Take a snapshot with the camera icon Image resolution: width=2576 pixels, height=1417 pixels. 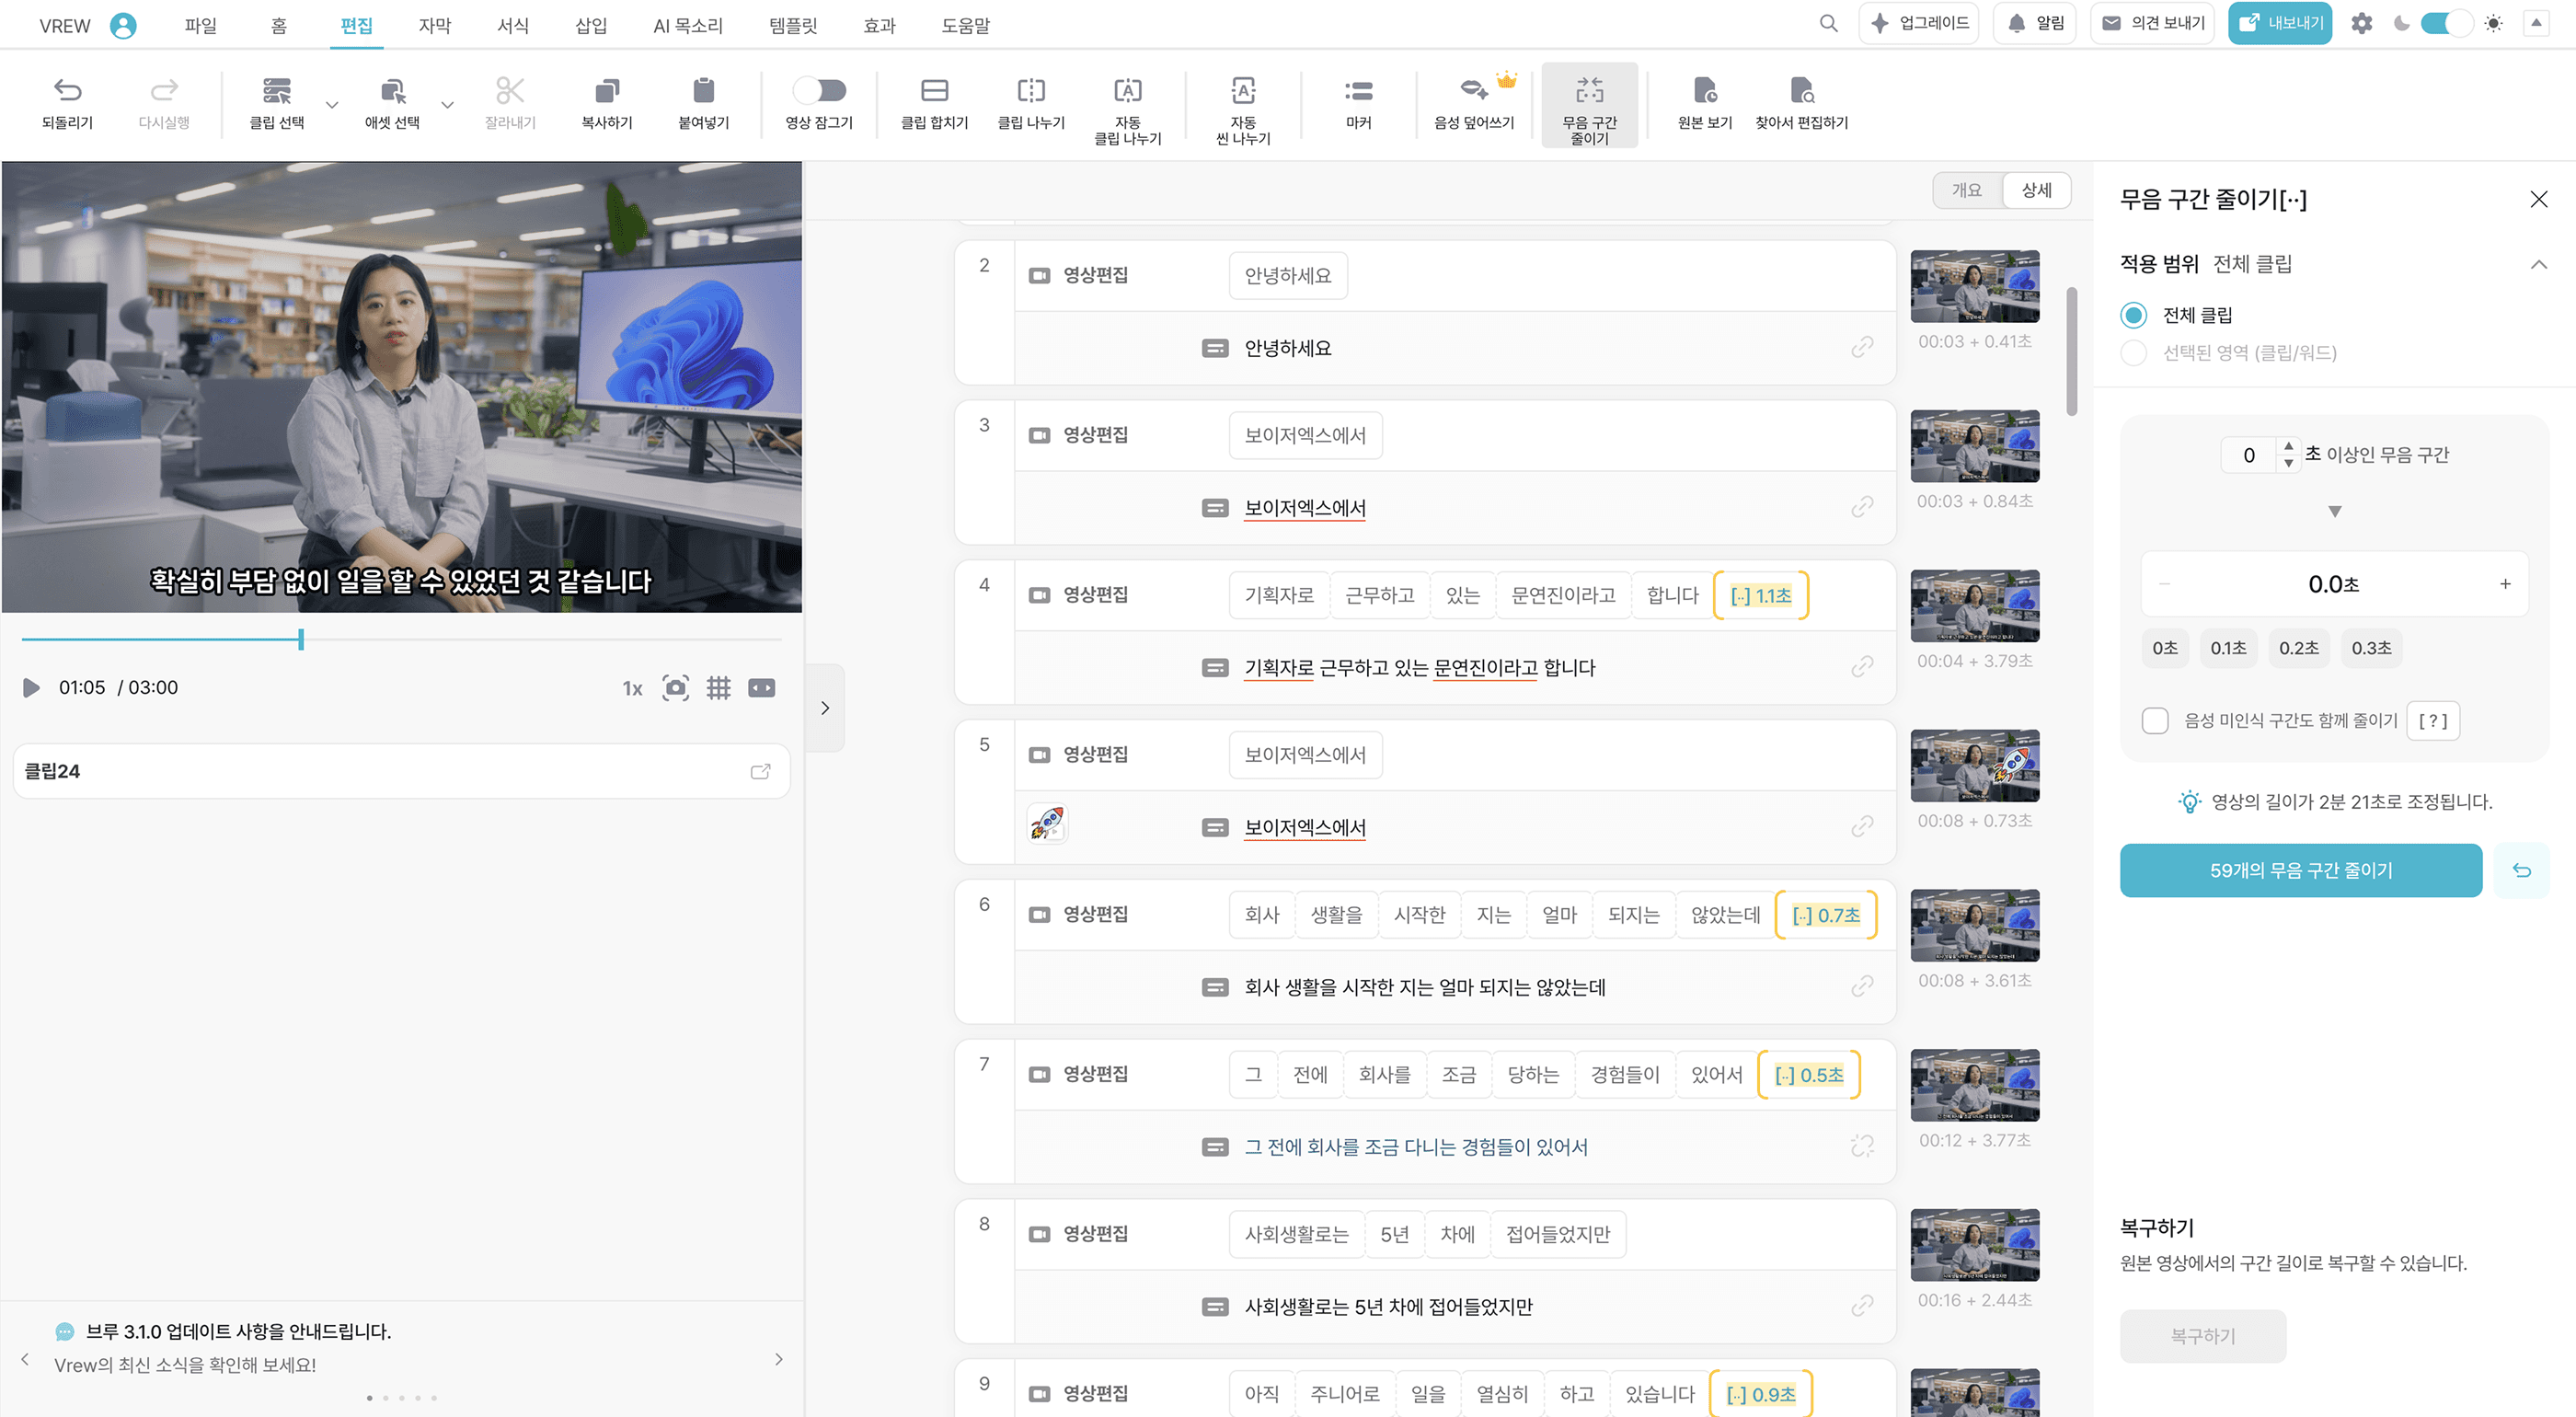tap(675, 688)
